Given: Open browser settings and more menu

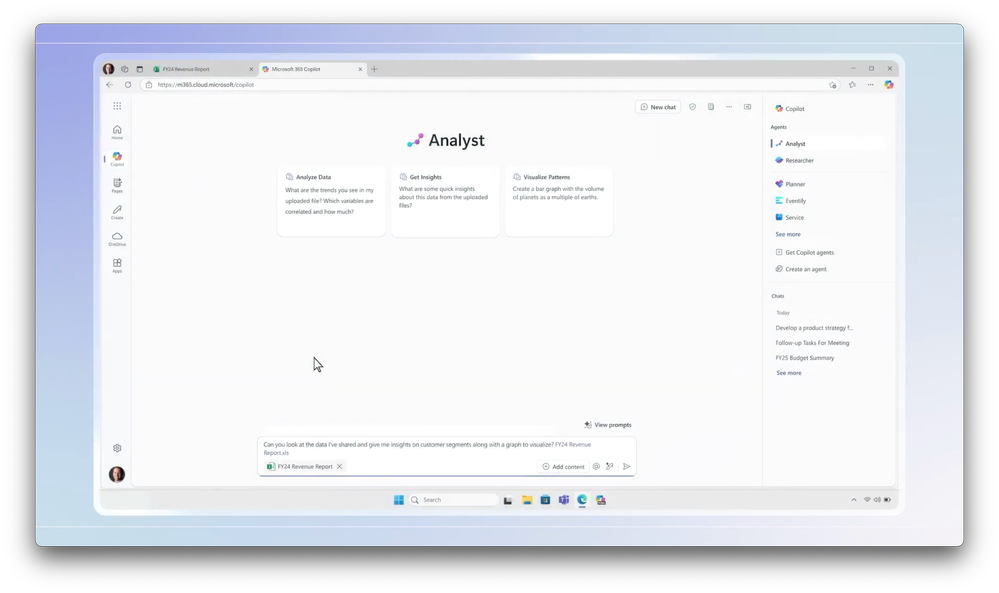Looking at the screenshot, I should click(x=870, y=85).
